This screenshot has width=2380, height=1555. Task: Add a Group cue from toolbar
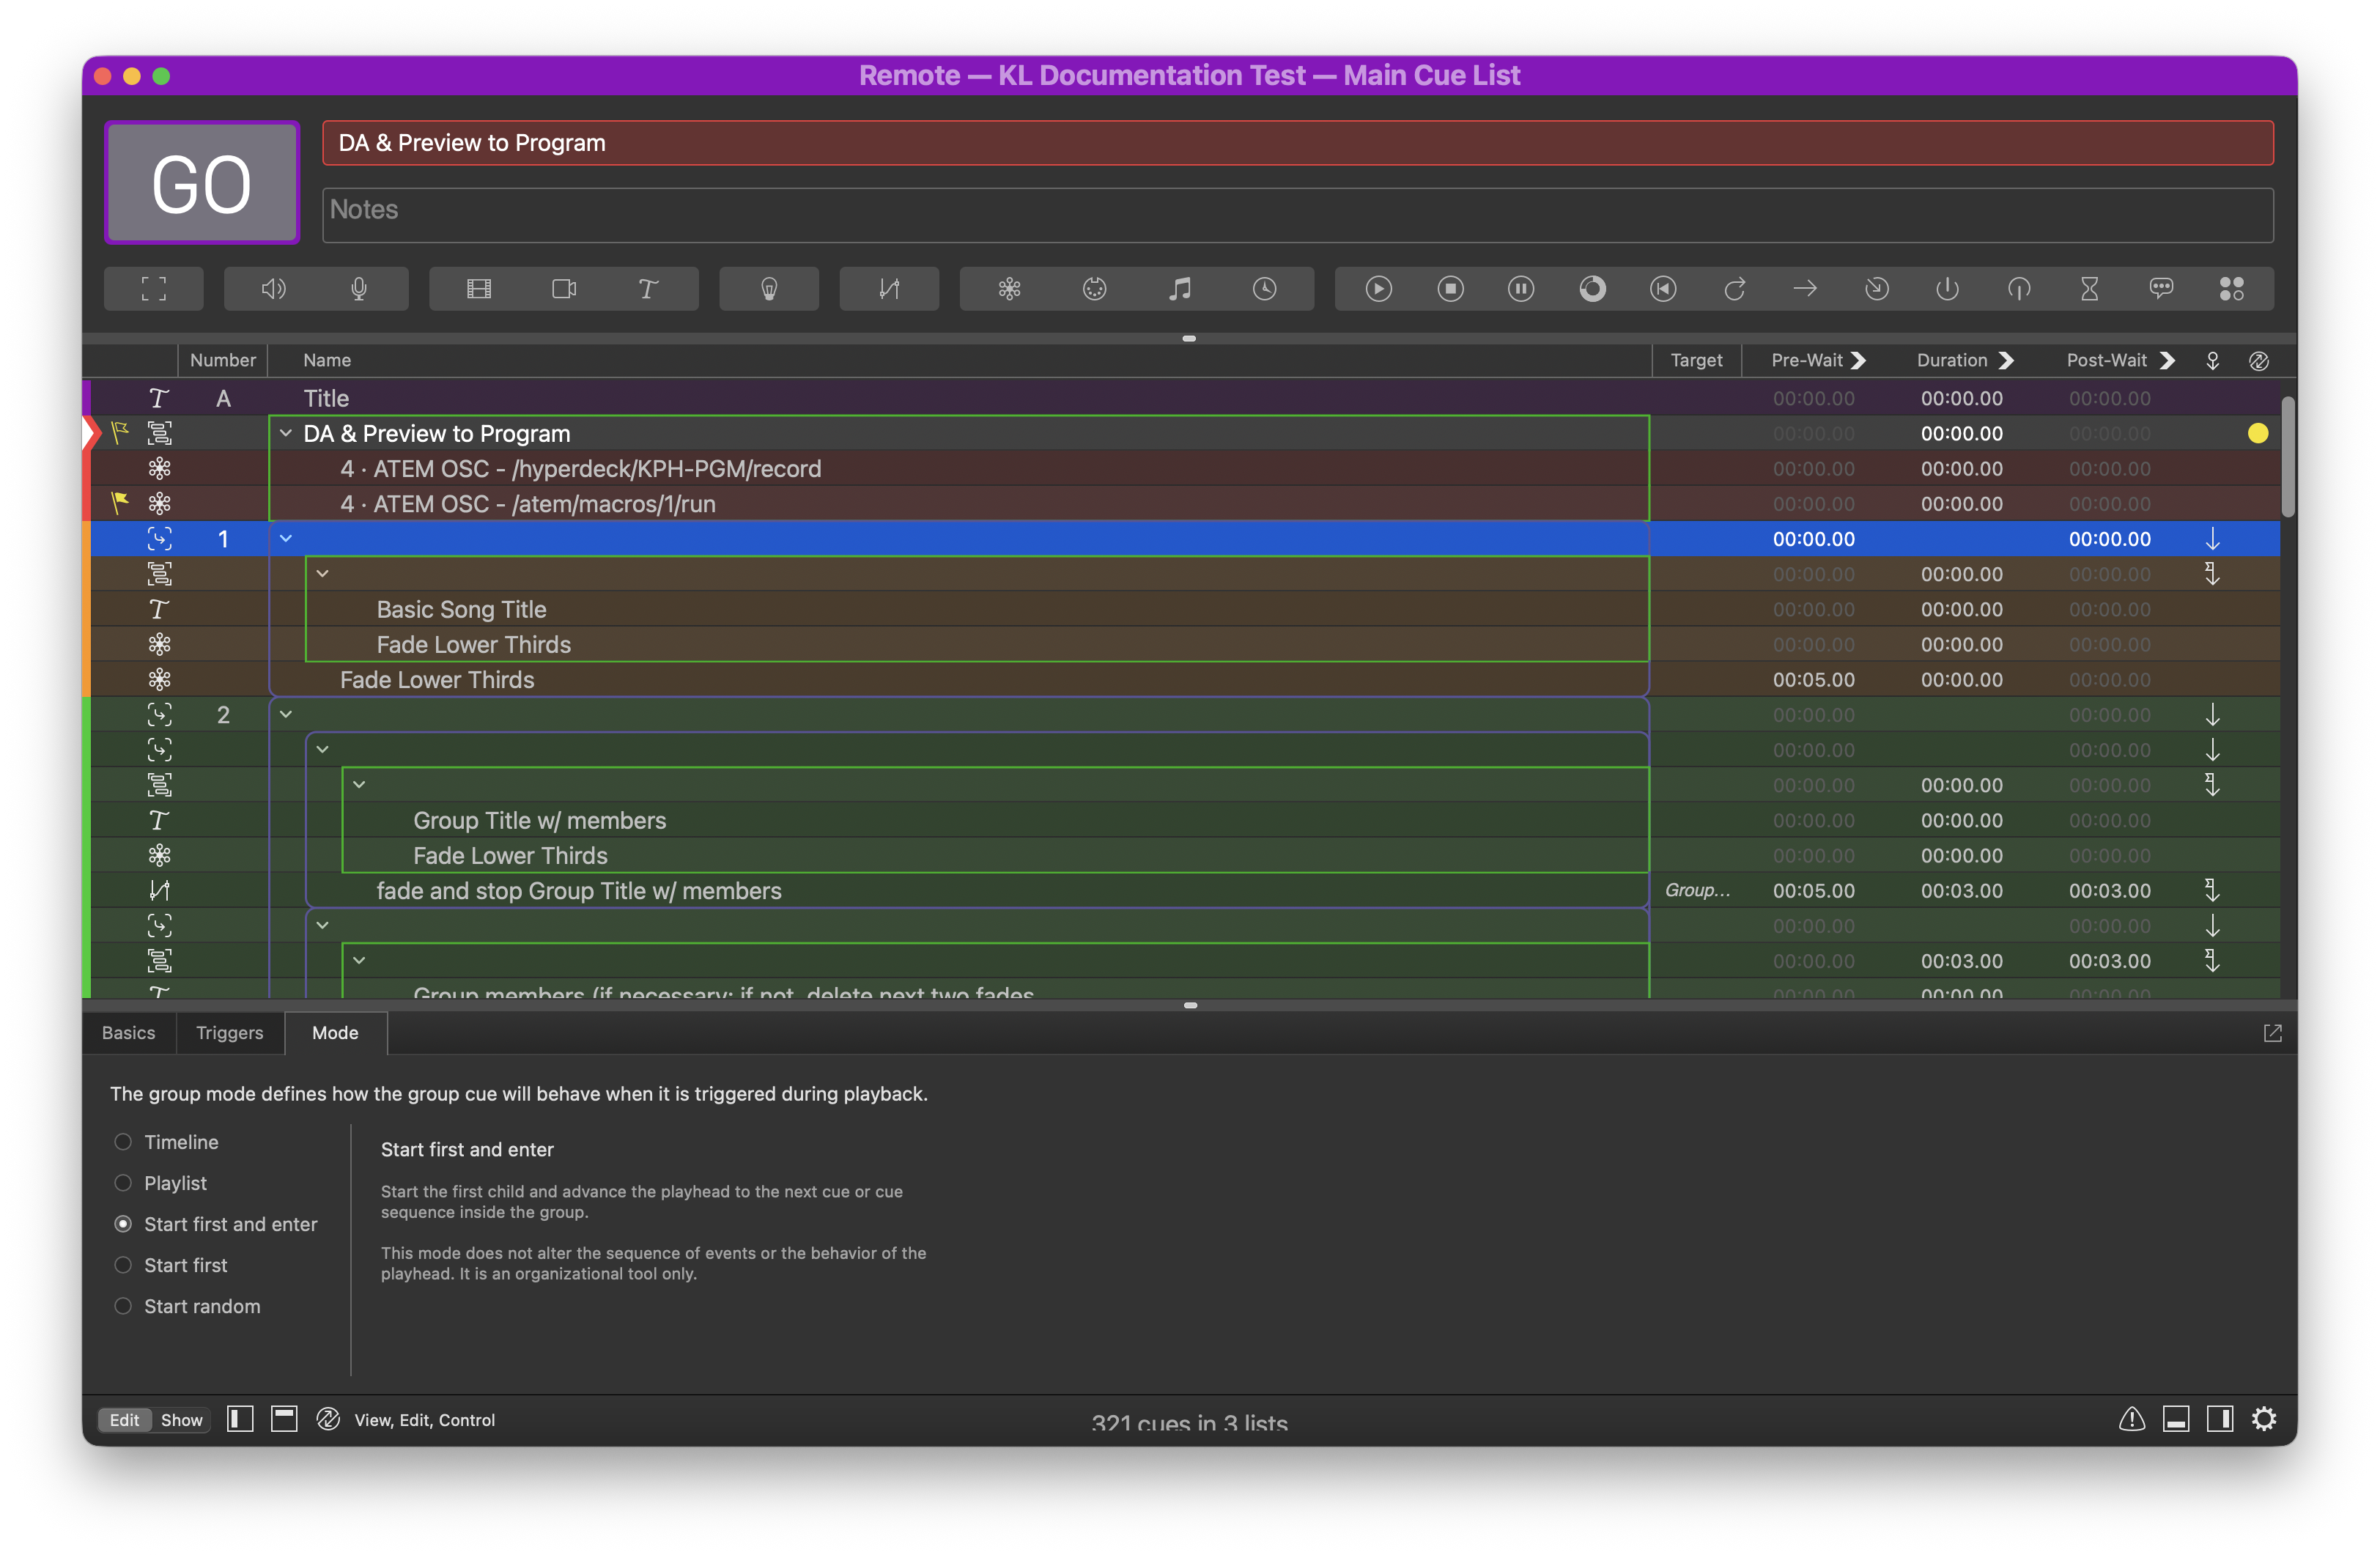point(154,289)
